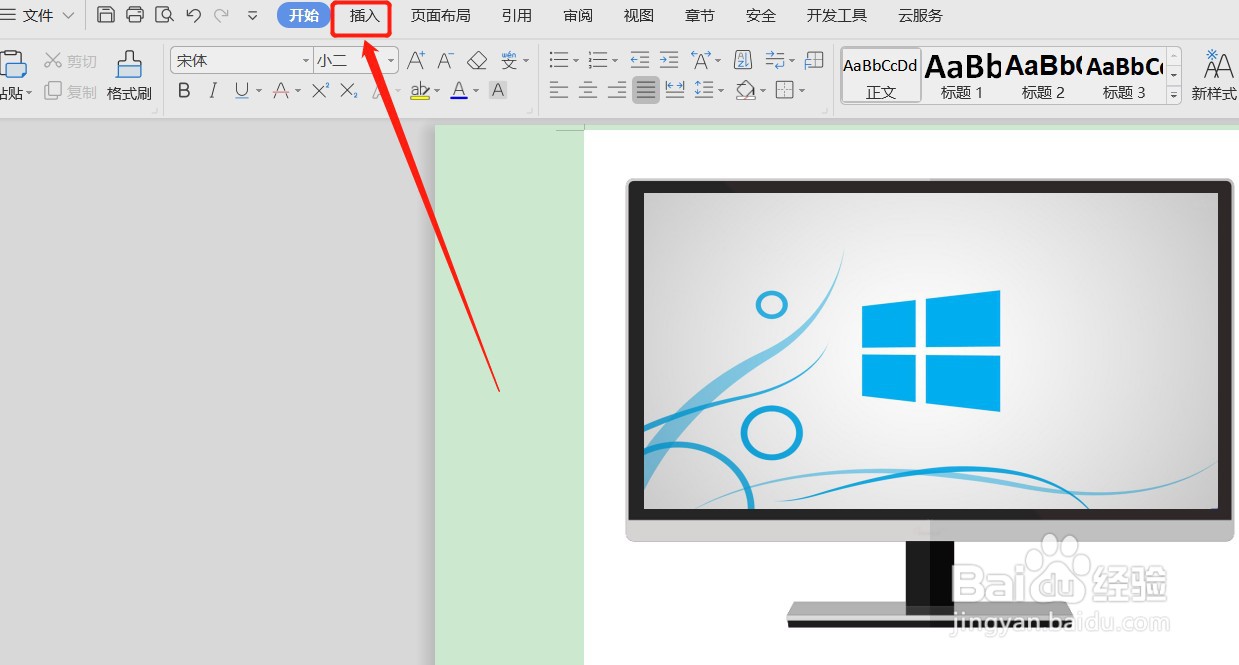This screenshot has height=665, width=1239.
Task: Open the font name 宋体 dropdown
Action: (x=305, y=61)
